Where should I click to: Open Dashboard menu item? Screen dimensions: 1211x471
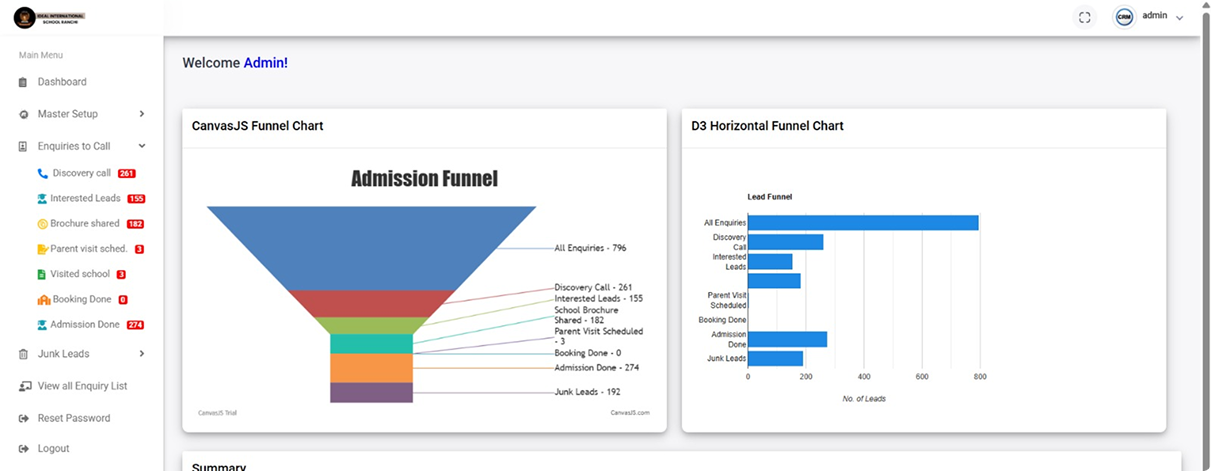[x=62, y=82]
